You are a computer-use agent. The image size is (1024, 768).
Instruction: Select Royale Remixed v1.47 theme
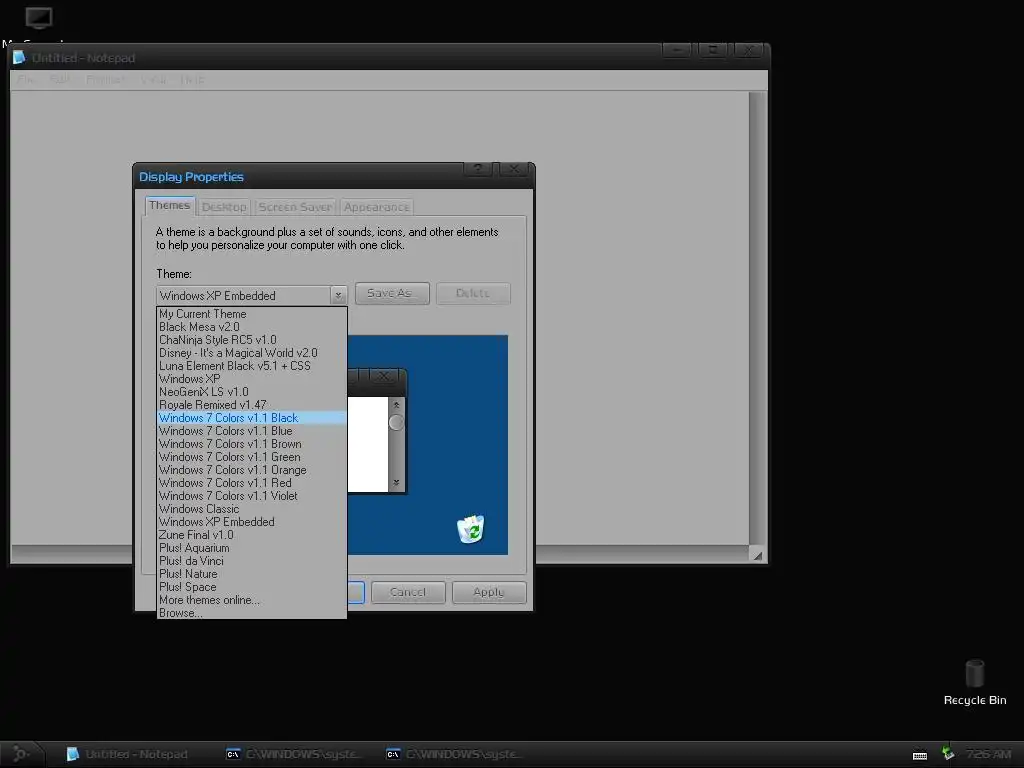tap(251, 405)
